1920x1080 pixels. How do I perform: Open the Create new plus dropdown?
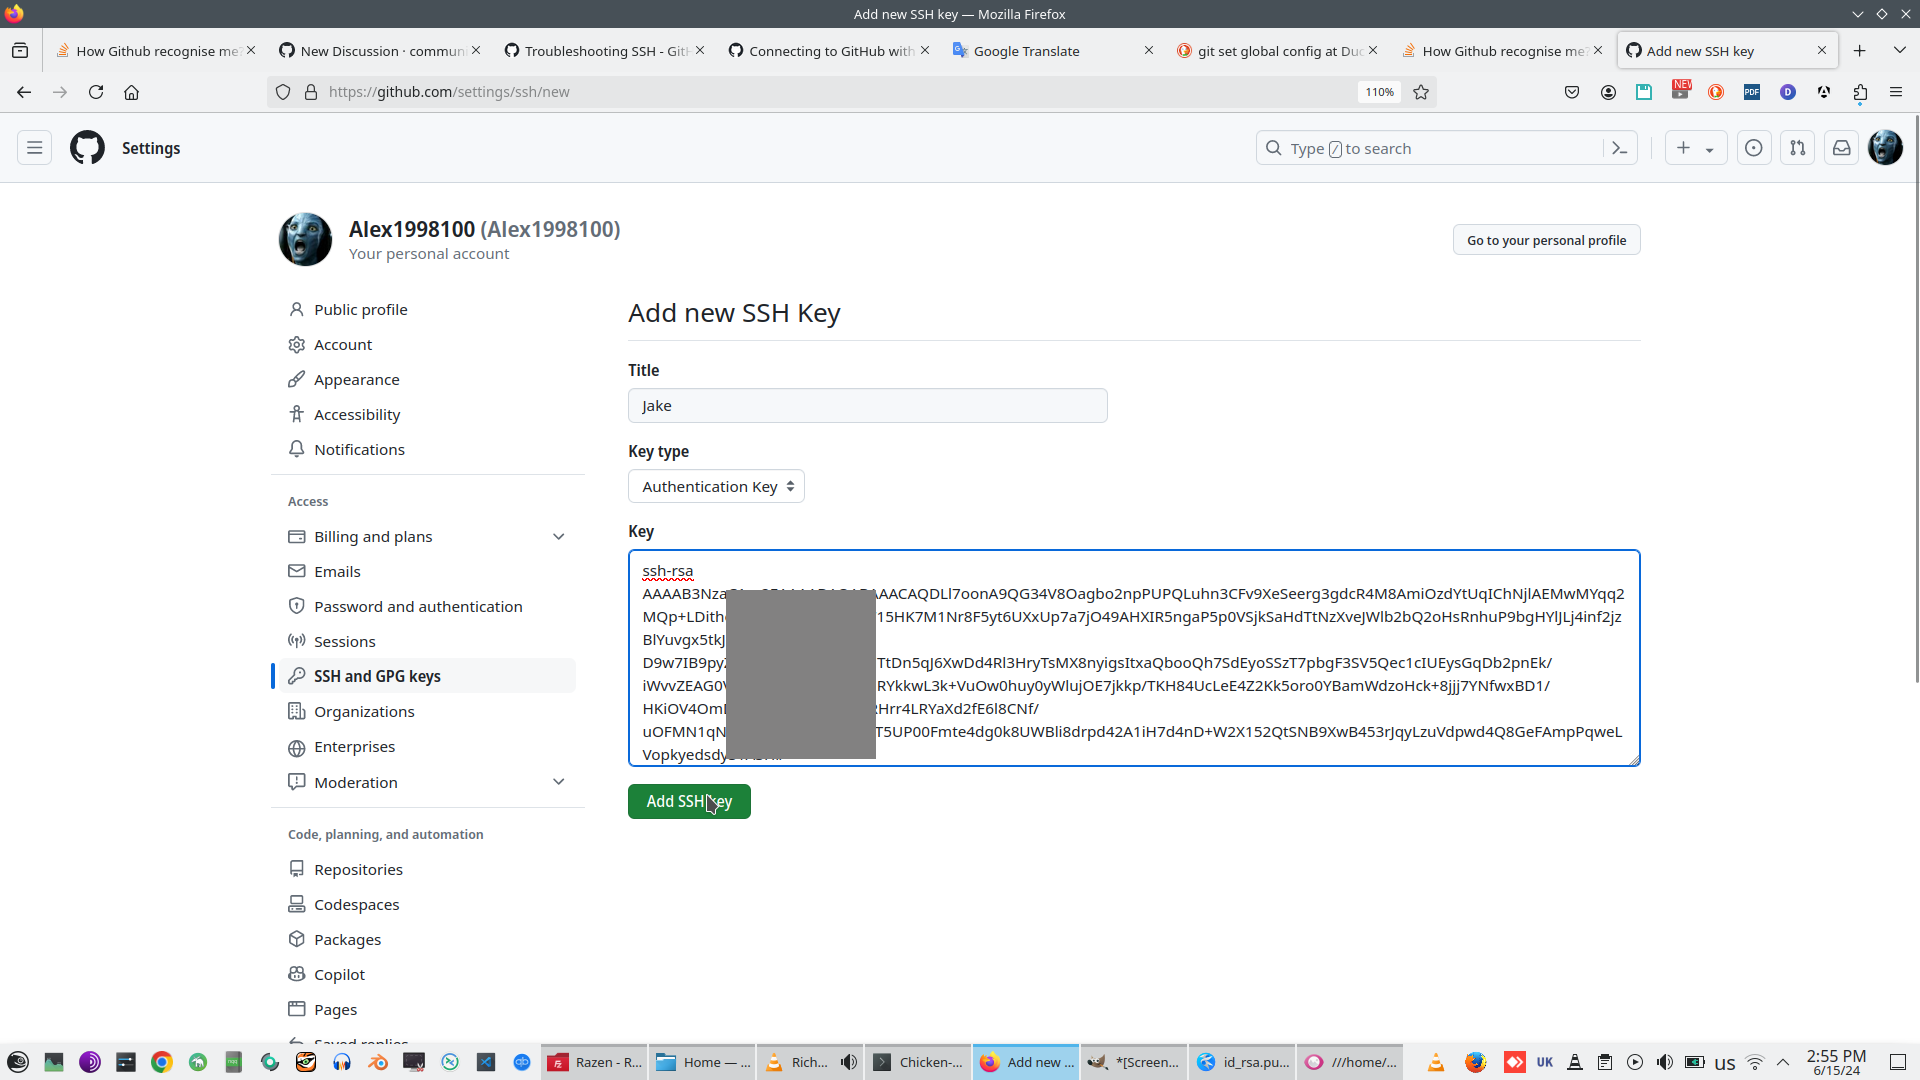(x=1696, y=148)
